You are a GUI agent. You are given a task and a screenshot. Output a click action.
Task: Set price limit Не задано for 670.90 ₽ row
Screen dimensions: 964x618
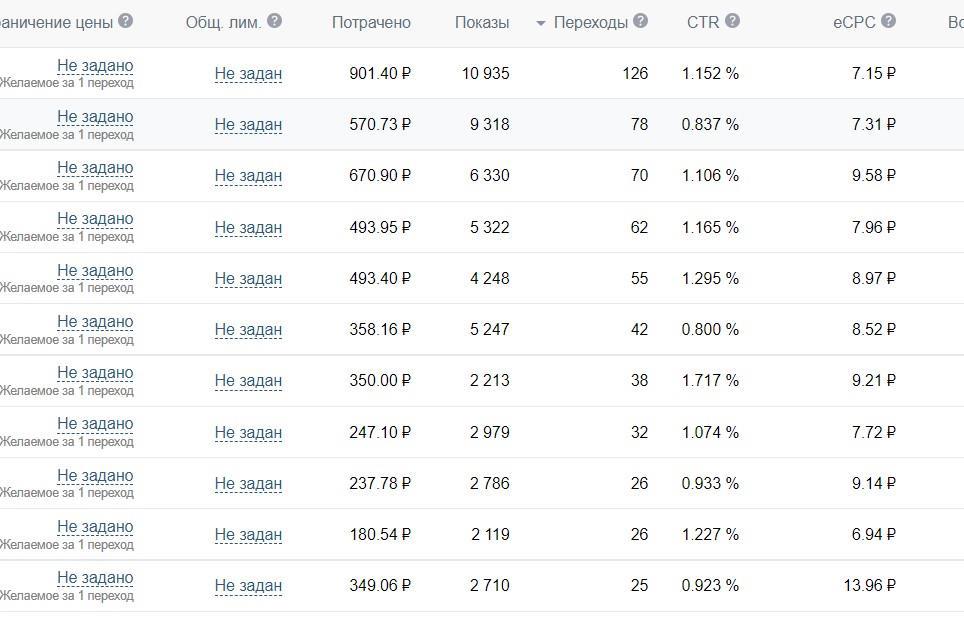[x=95, y=168]
